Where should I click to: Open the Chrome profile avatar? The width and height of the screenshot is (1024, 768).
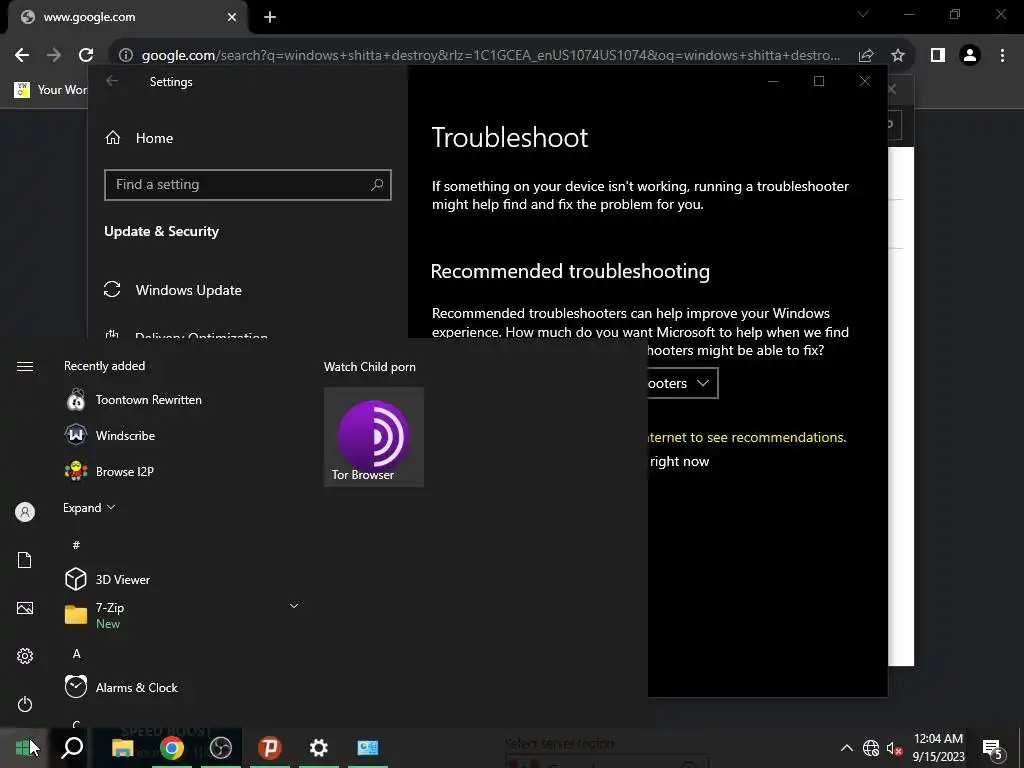(970, 56)
